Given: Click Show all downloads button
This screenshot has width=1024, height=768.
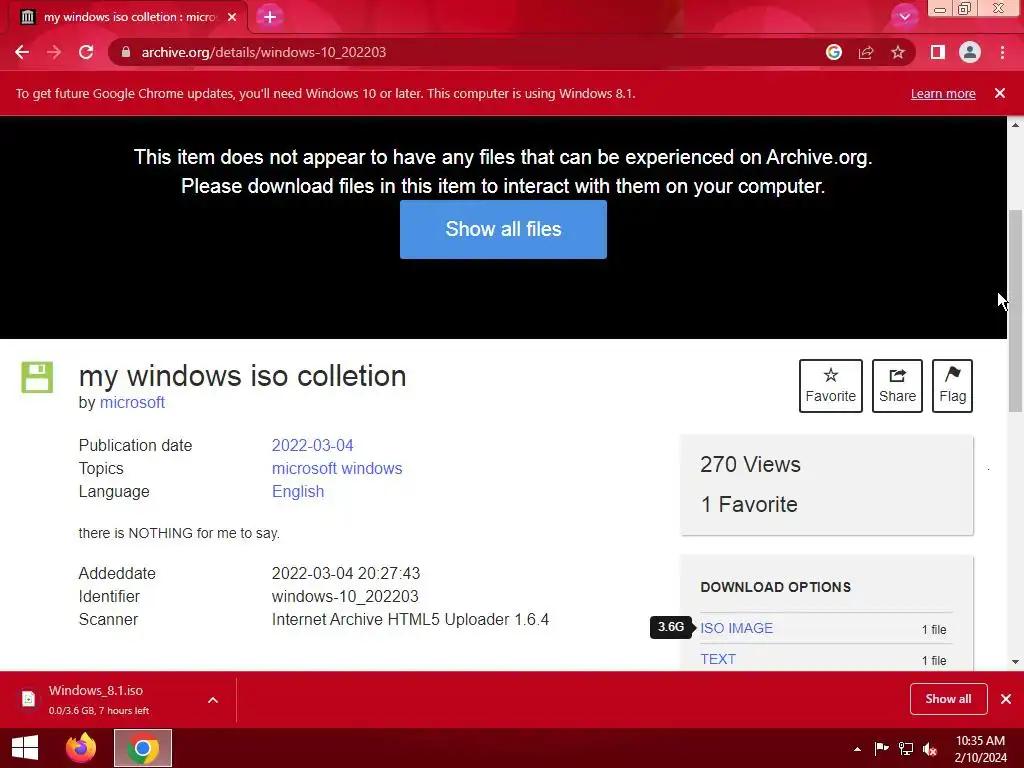Looking at the screenshot, I should (x=948, y=699).
